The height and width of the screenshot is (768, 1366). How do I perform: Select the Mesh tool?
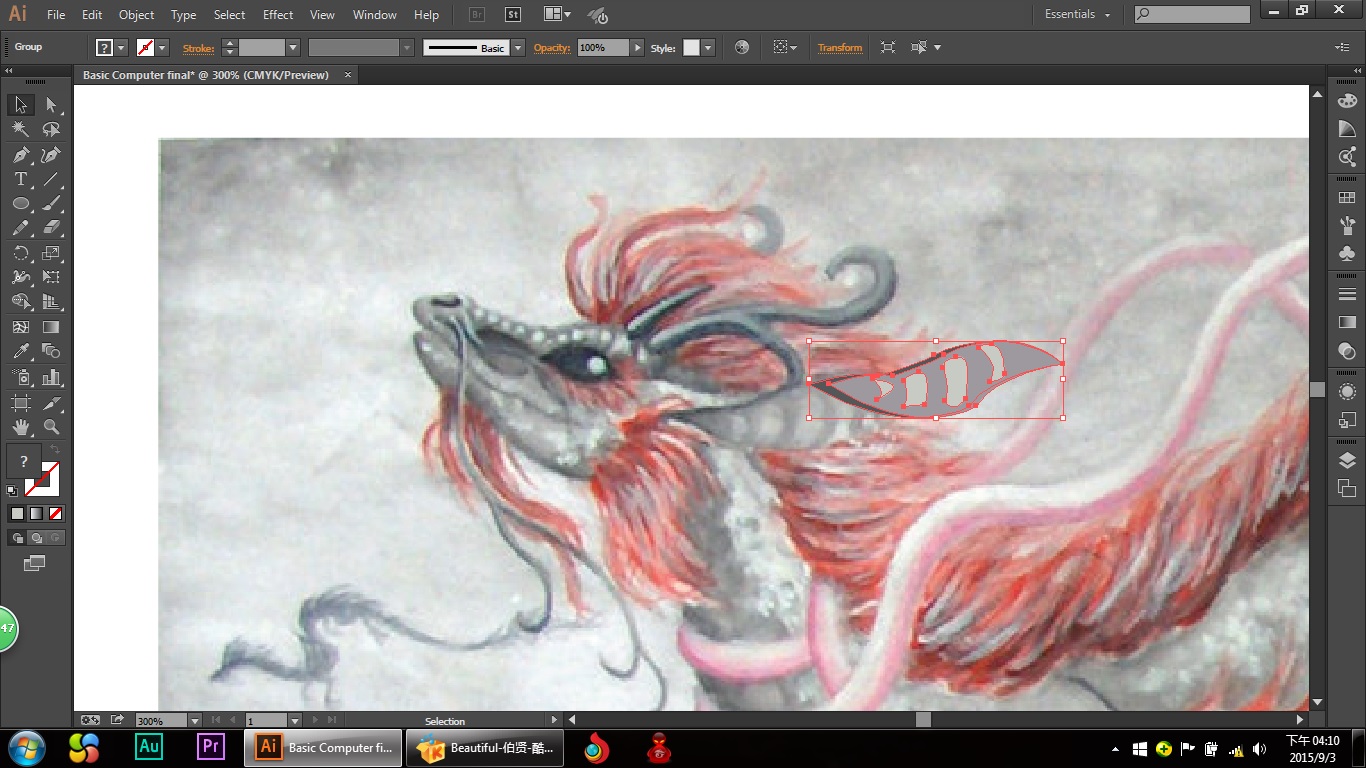pos(21,327)
